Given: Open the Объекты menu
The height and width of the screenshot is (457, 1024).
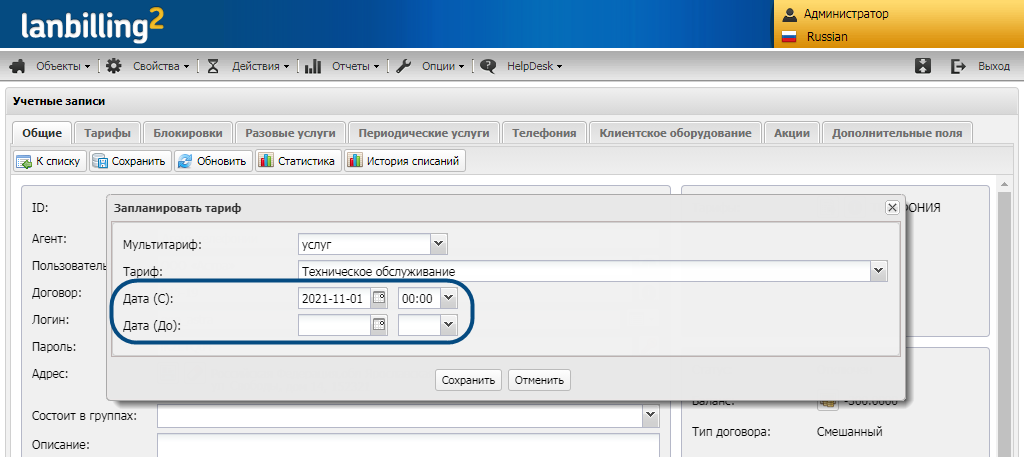Looking at the screenshot, I should (63, 66).
